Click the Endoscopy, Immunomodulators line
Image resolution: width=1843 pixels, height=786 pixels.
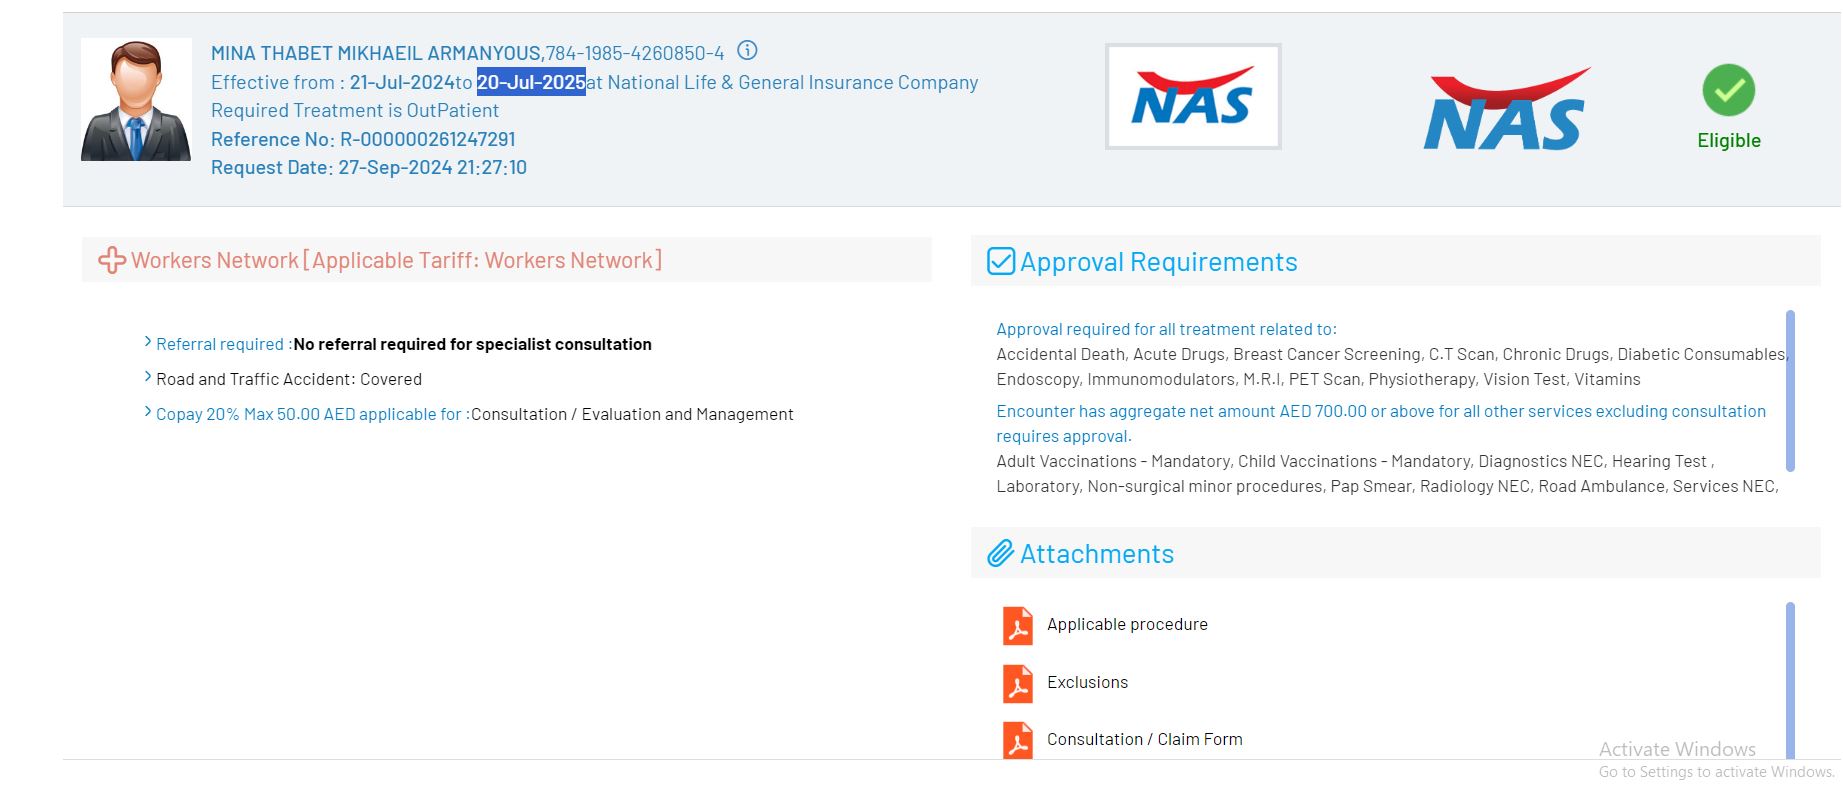1318,379
